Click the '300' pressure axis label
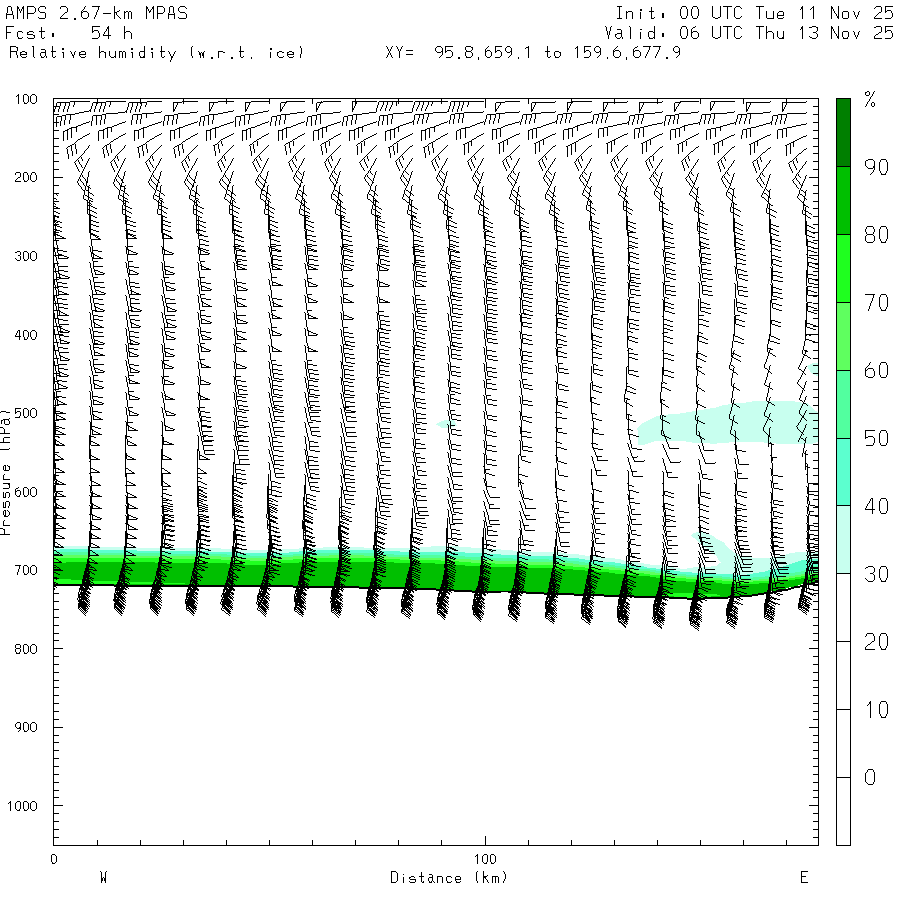The image size is (900, 900). click(x=26, y=256)
